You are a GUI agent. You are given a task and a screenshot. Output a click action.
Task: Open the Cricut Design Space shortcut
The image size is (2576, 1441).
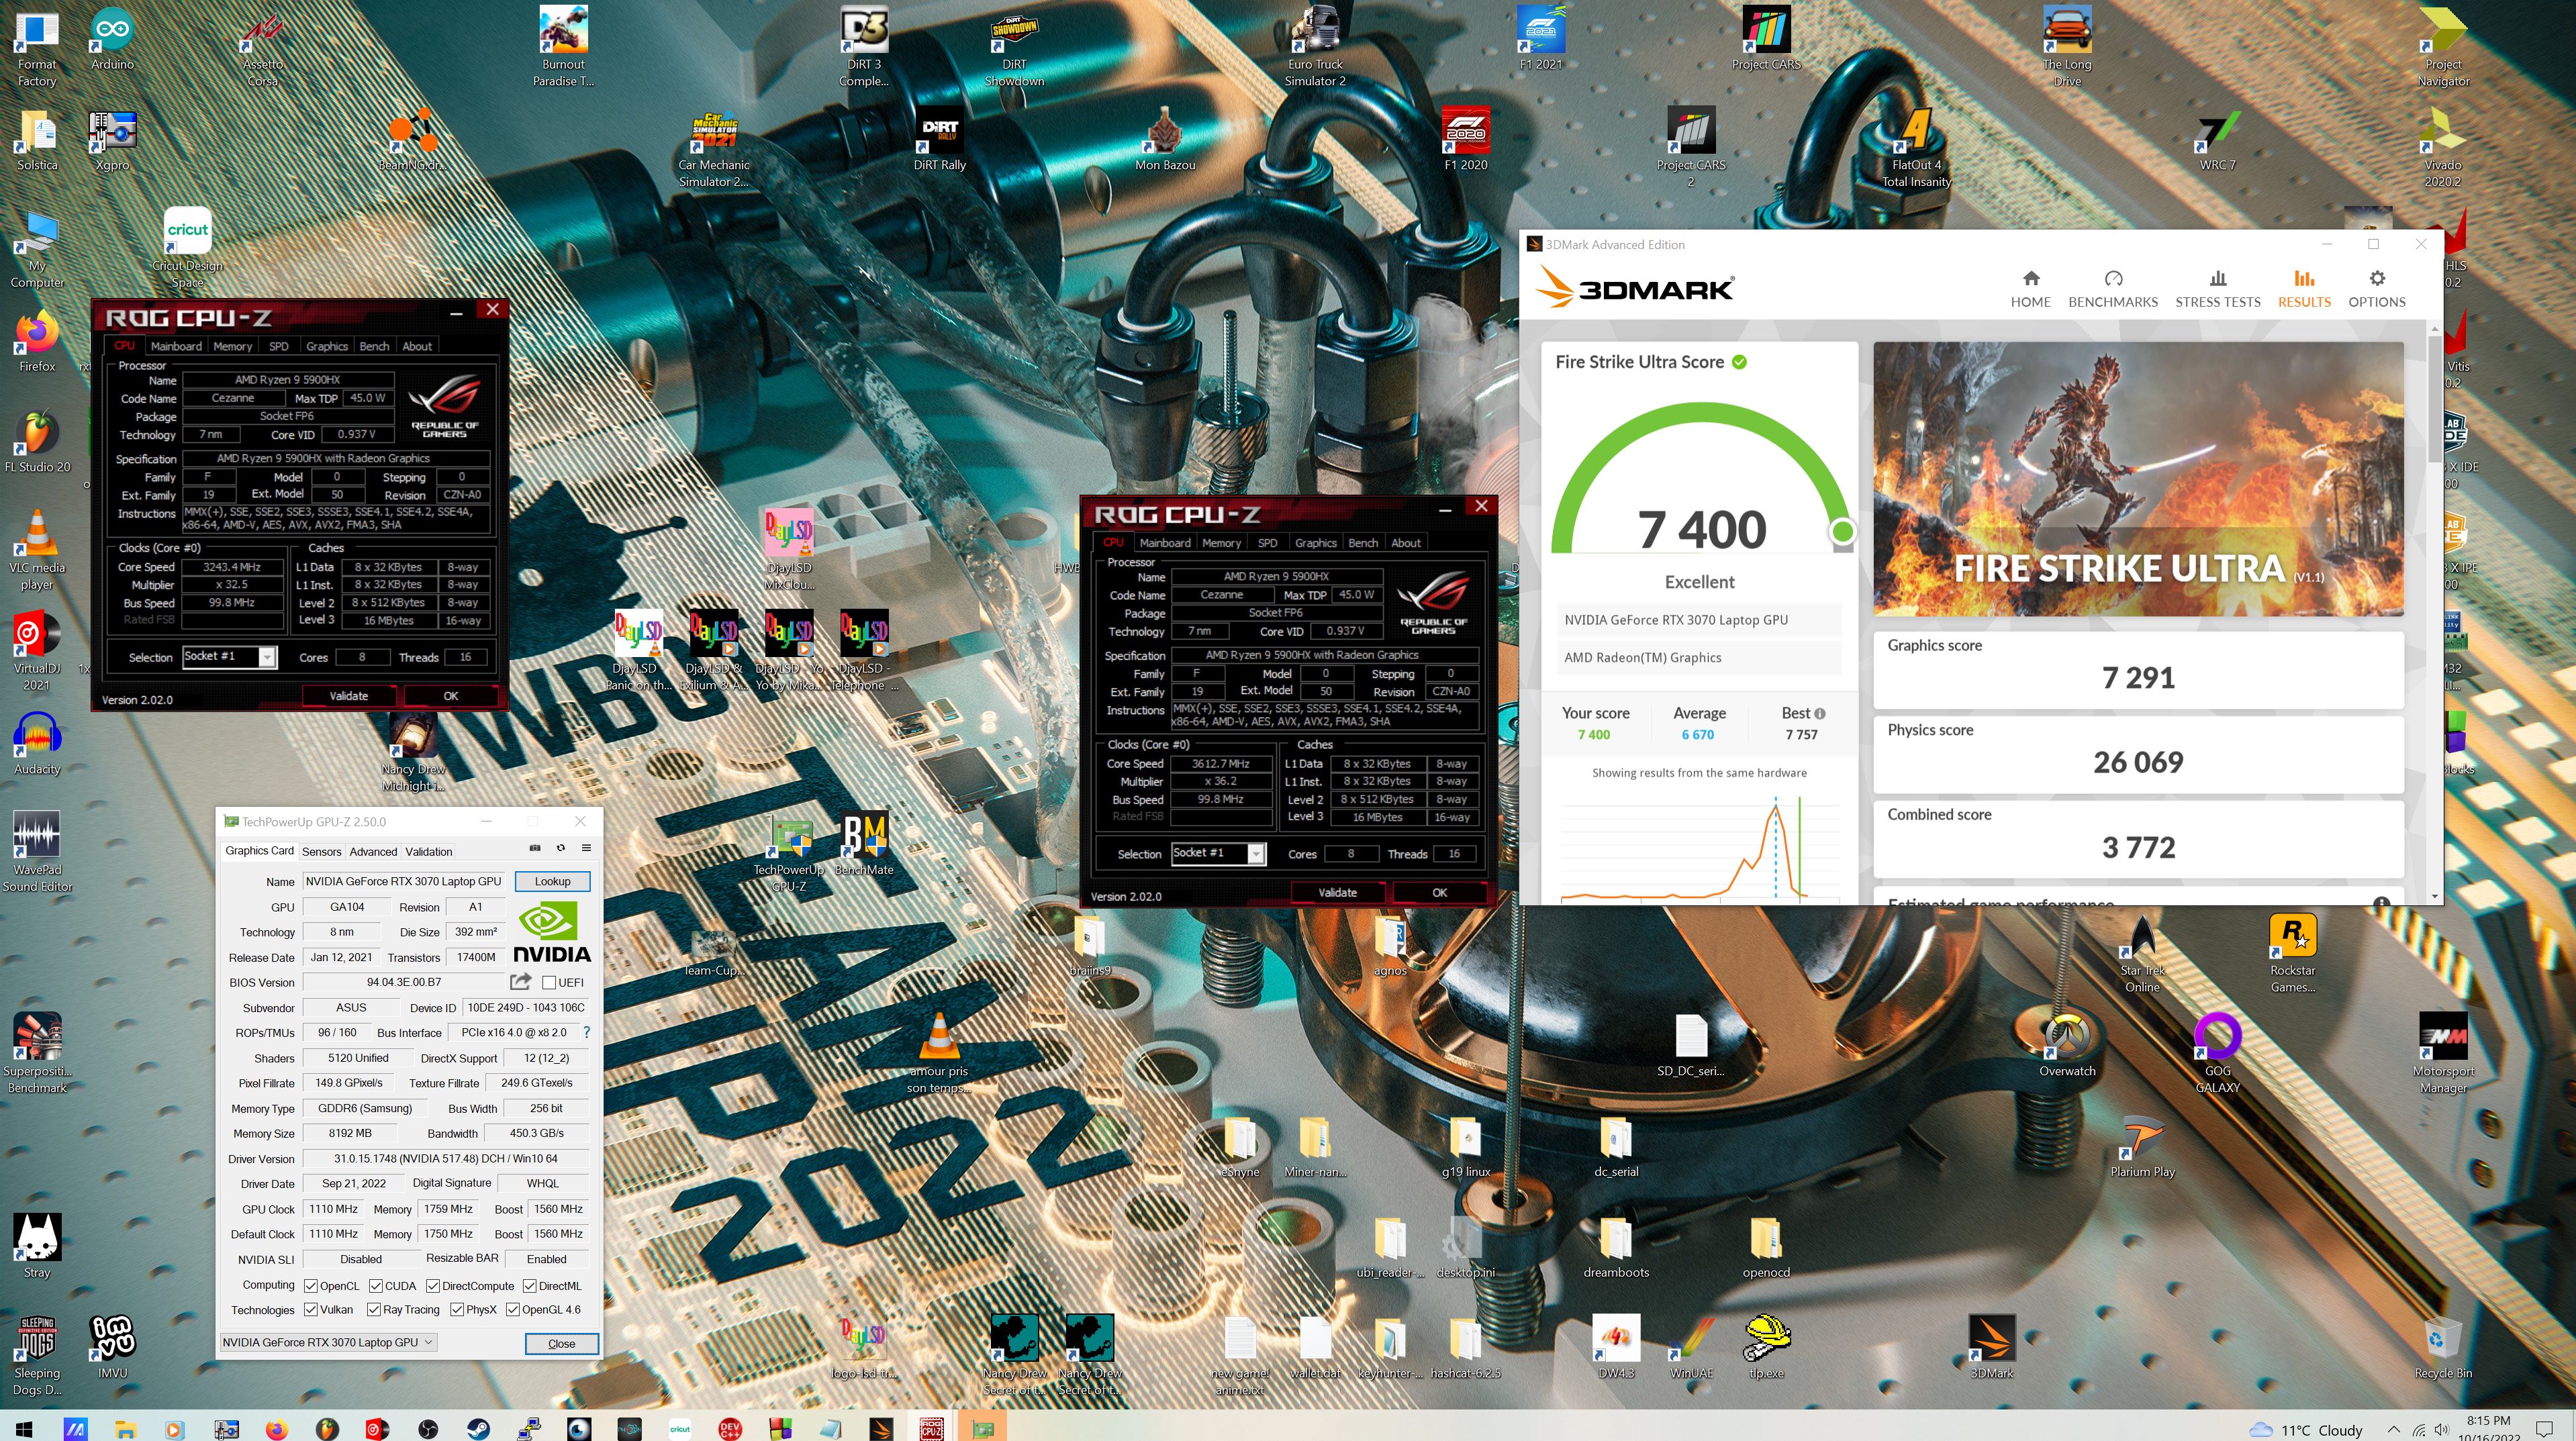[x=187, y=248]
